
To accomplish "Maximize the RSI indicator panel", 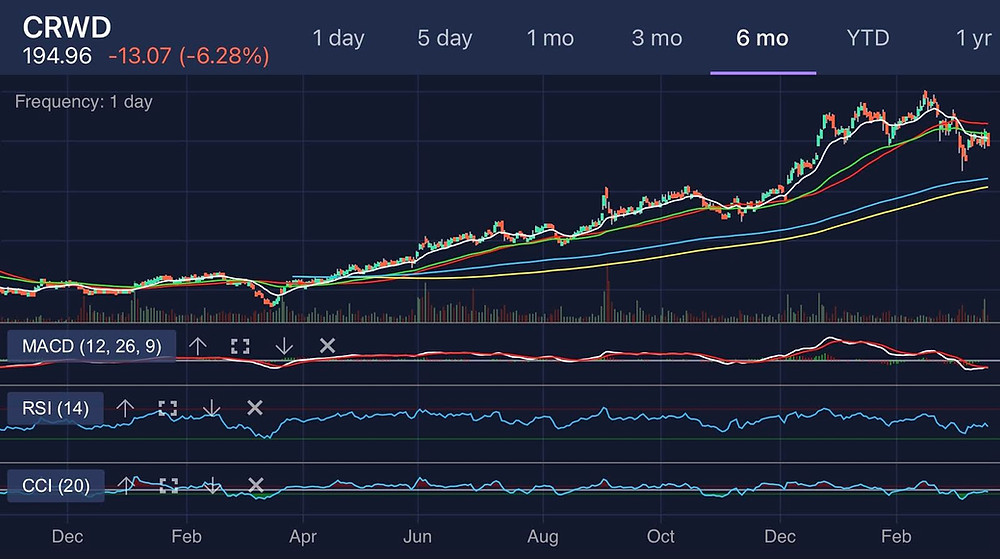I will (x=168, y=408).
